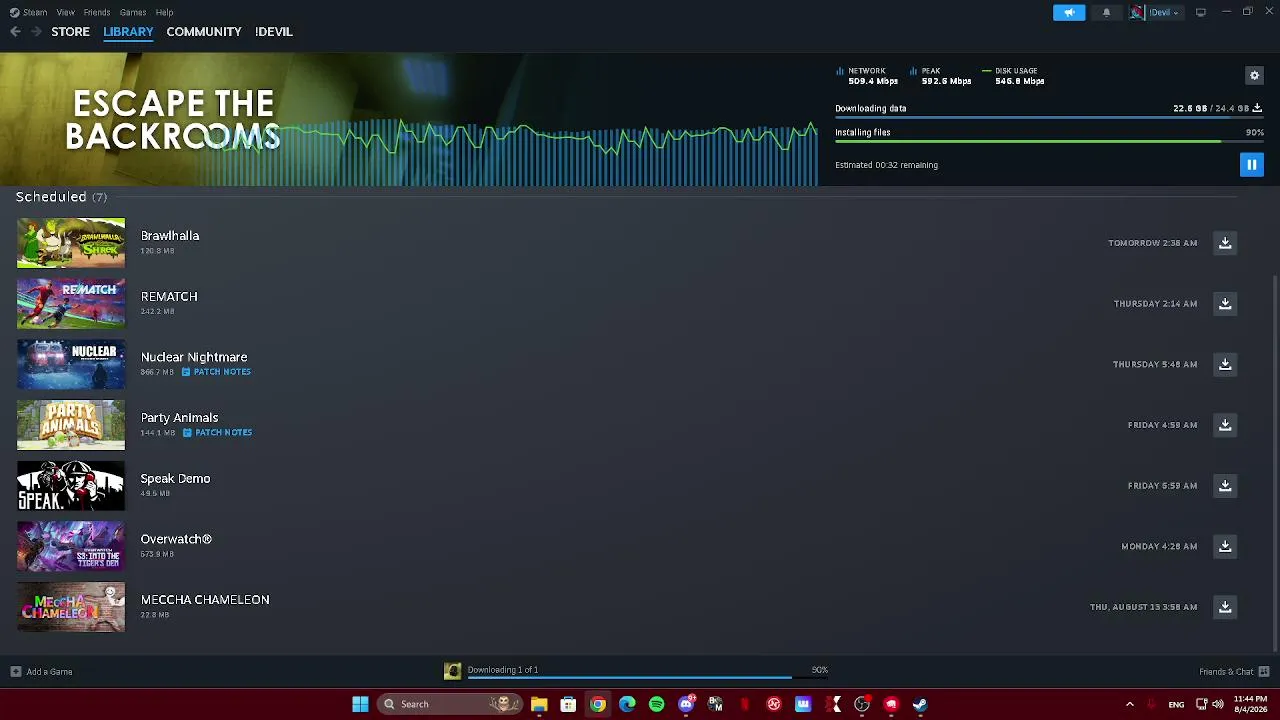Image resolution: width=1280 pixels, height=720 pixels.
Task: Click the MECCHA CHAMELEON thumbnail
Action: click(x=71, y=607)
